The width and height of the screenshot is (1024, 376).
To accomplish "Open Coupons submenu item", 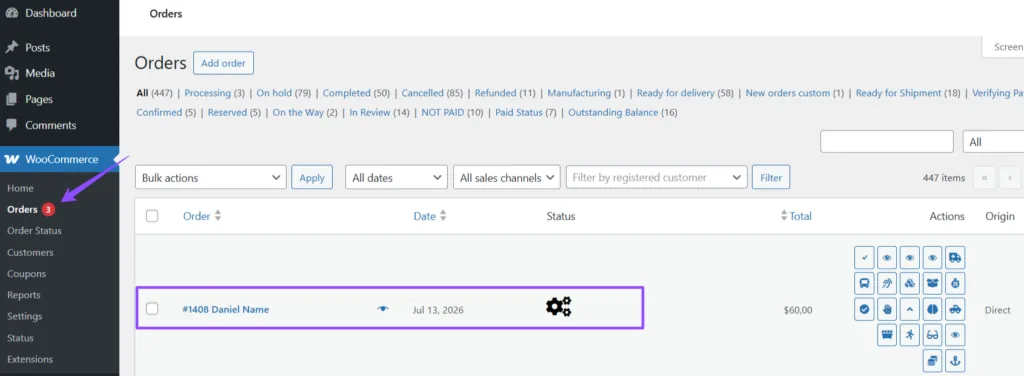I will click(27, 274).
